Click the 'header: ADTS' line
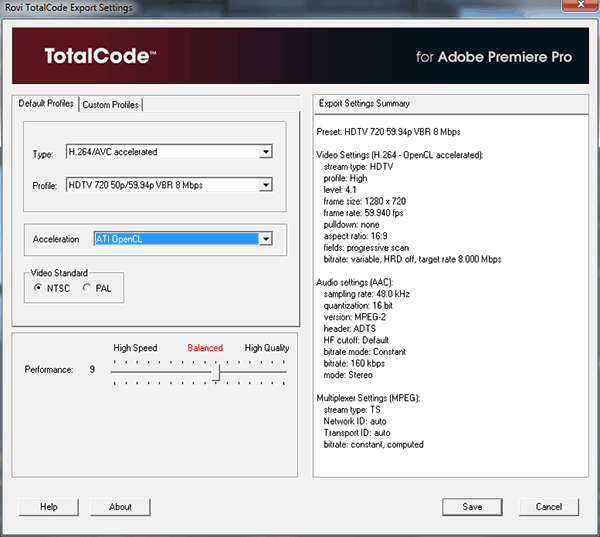Viewport: 600px width, 537px height. [349, 328]
